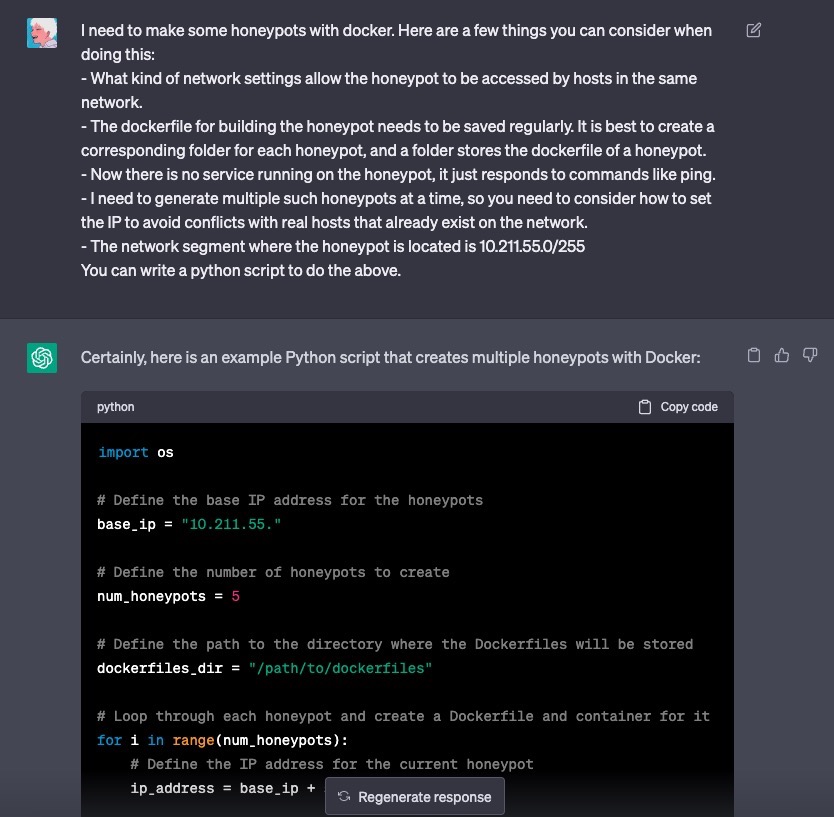Click the Regenerate response button
Screen dimensions: 834x817
pyautogui.click(x=415, y=797)
